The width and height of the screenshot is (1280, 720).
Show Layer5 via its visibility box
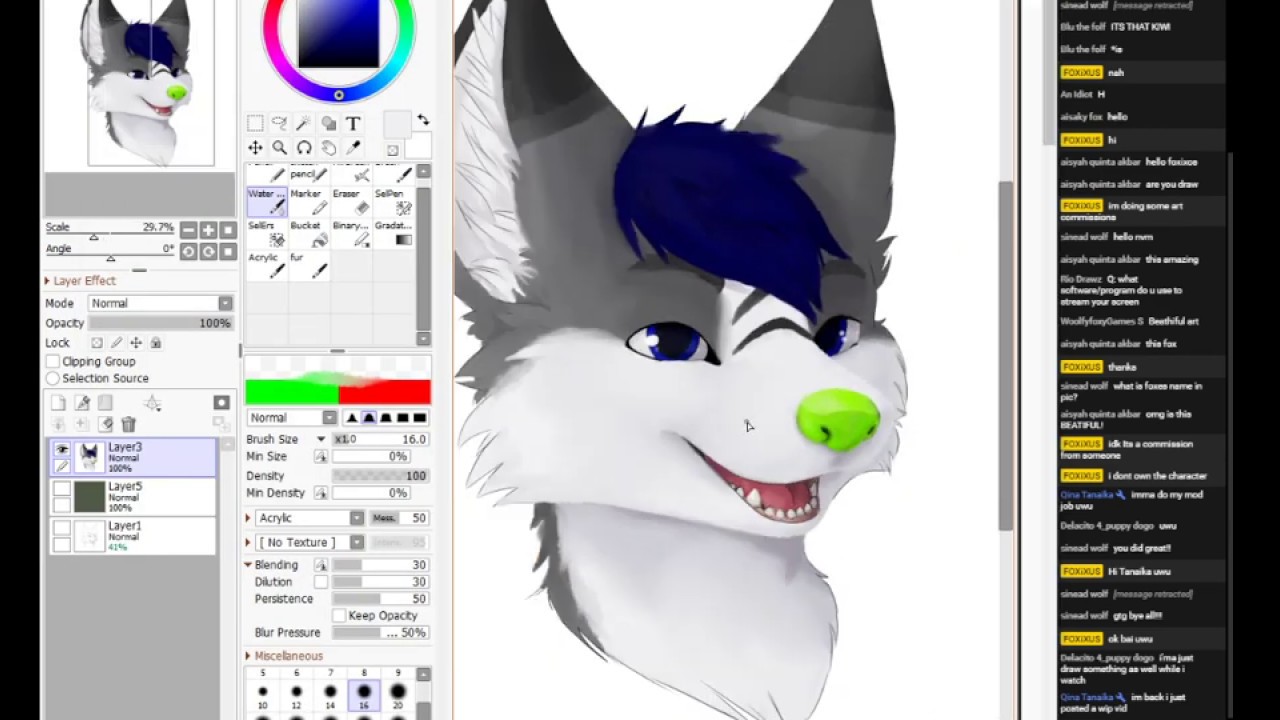(62, 489)
